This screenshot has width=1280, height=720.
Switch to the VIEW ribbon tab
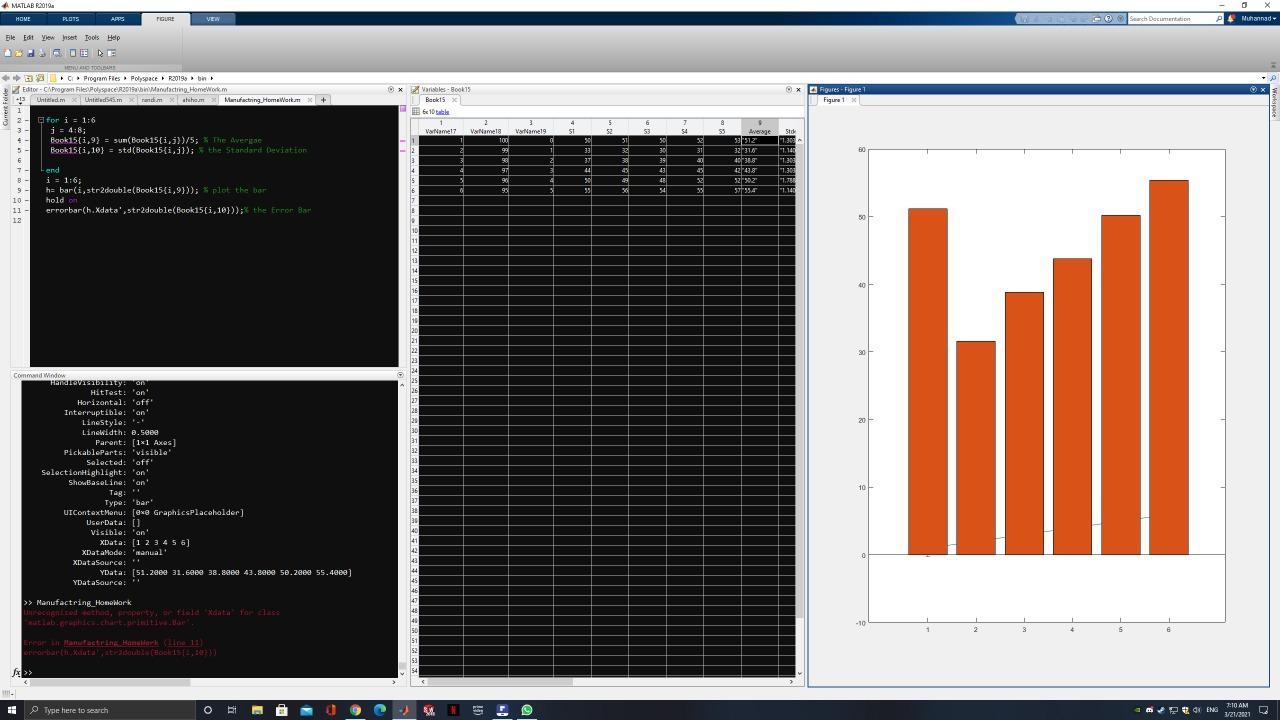(x=212, y=18)
